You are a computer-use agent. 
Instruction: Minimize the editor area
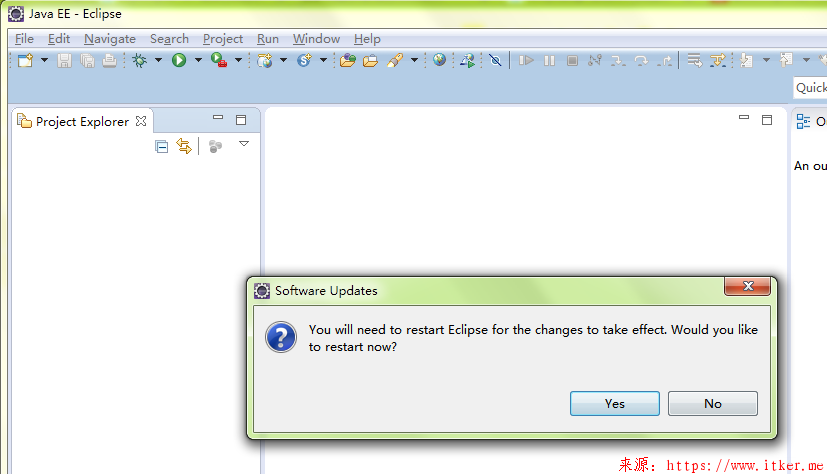[x=744, y=118]
